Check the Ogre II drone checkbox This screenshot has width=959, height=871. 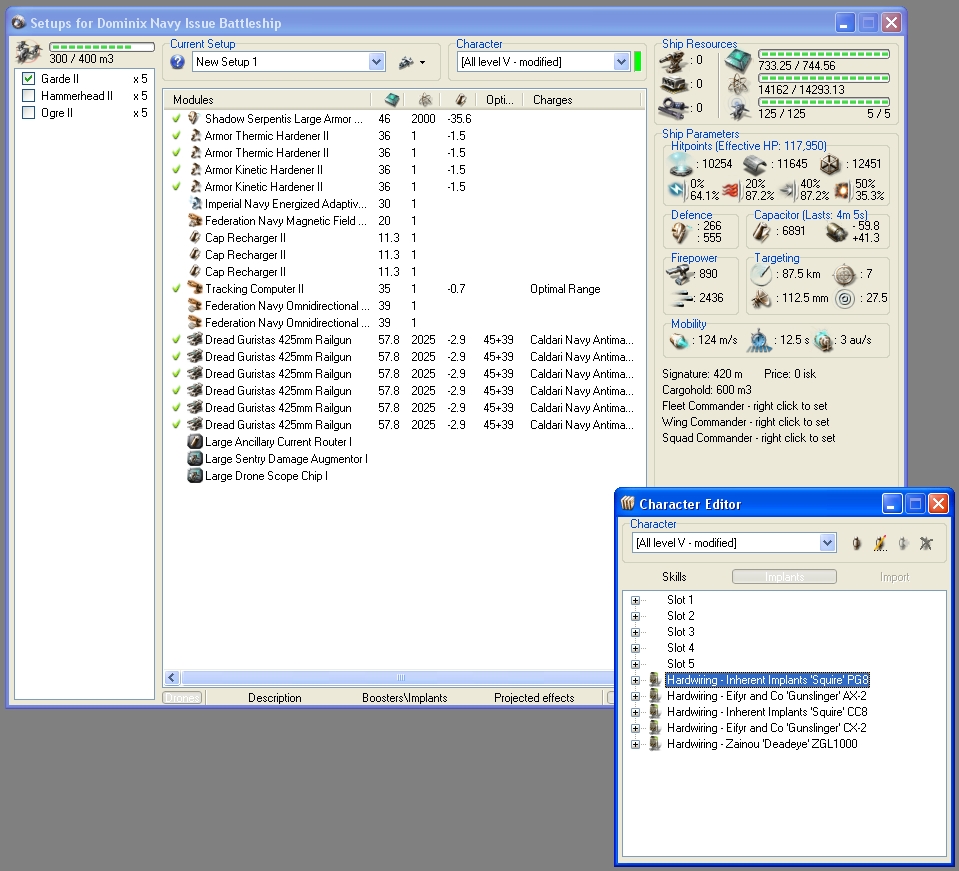29,113
